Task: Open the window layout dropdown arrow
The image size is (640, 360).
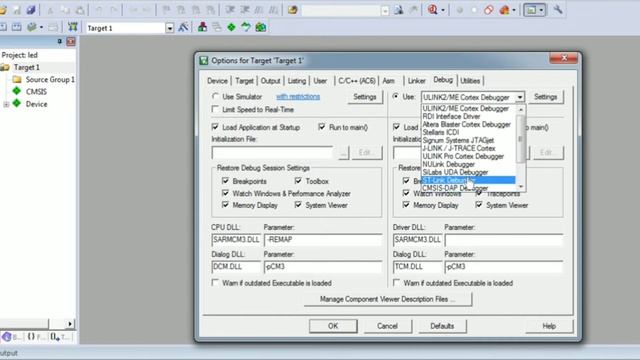Action: pyautogui.click(x=541, y=10)
